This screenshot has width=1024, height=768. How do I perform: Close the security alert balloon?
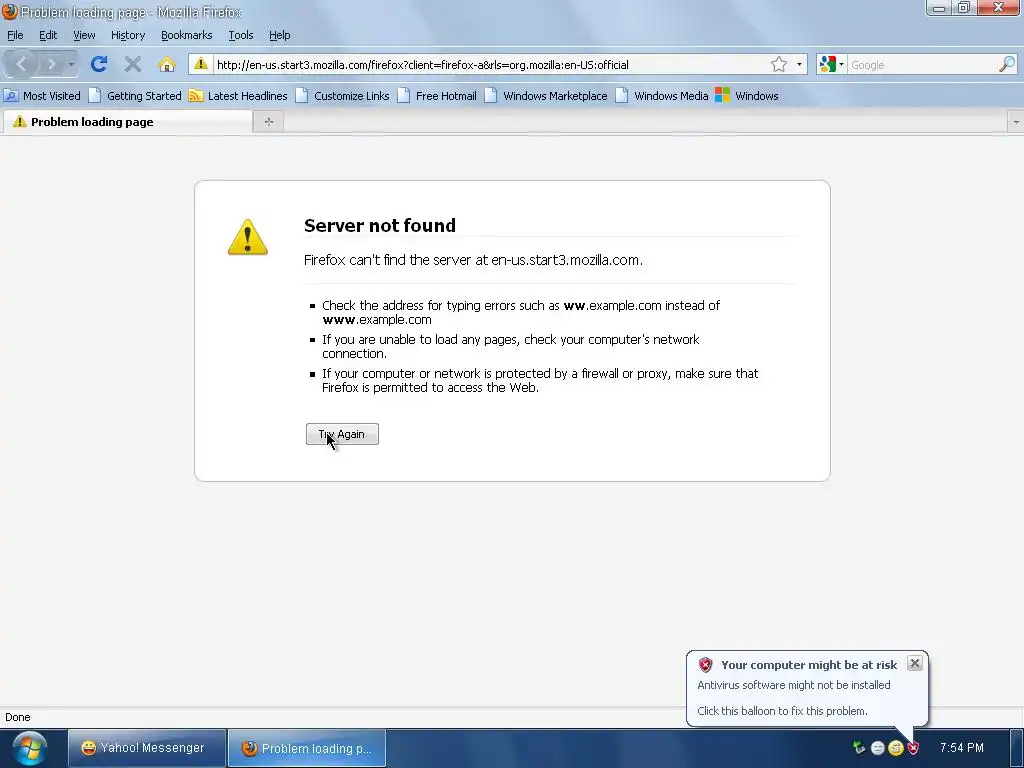915,663
